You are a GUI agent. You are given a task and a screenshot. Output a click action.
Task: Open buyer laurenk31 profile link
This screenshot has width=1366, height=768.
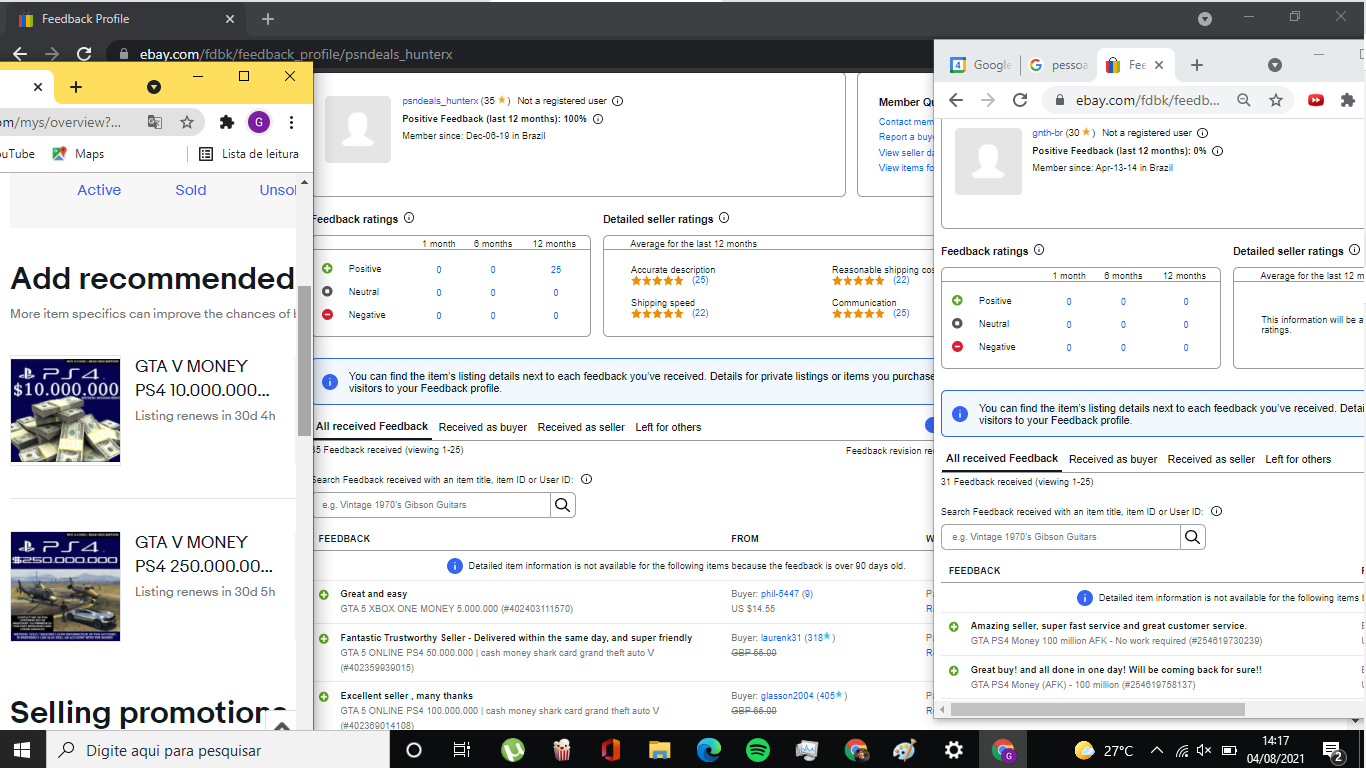(x=783, y=638)
